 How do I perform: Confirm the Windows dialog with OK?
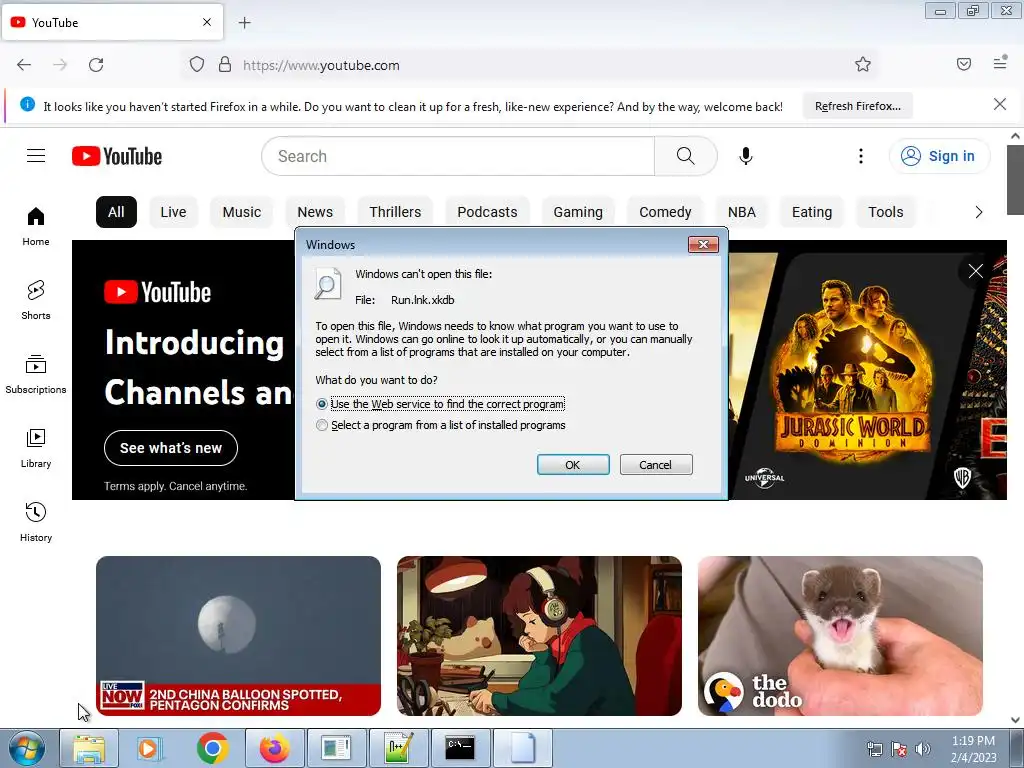click(573, 464)
